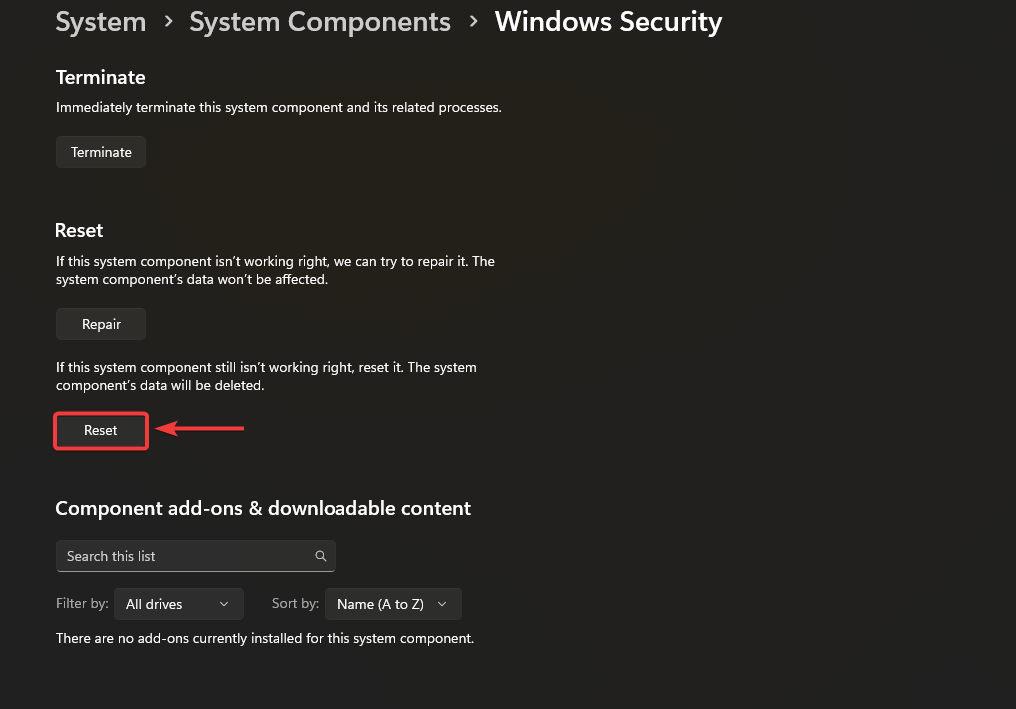The width and height of the screenshot is (1016, 709).
Task: Click the chevron arrow beside Name (A to Z)
Action: pos(442,604)
